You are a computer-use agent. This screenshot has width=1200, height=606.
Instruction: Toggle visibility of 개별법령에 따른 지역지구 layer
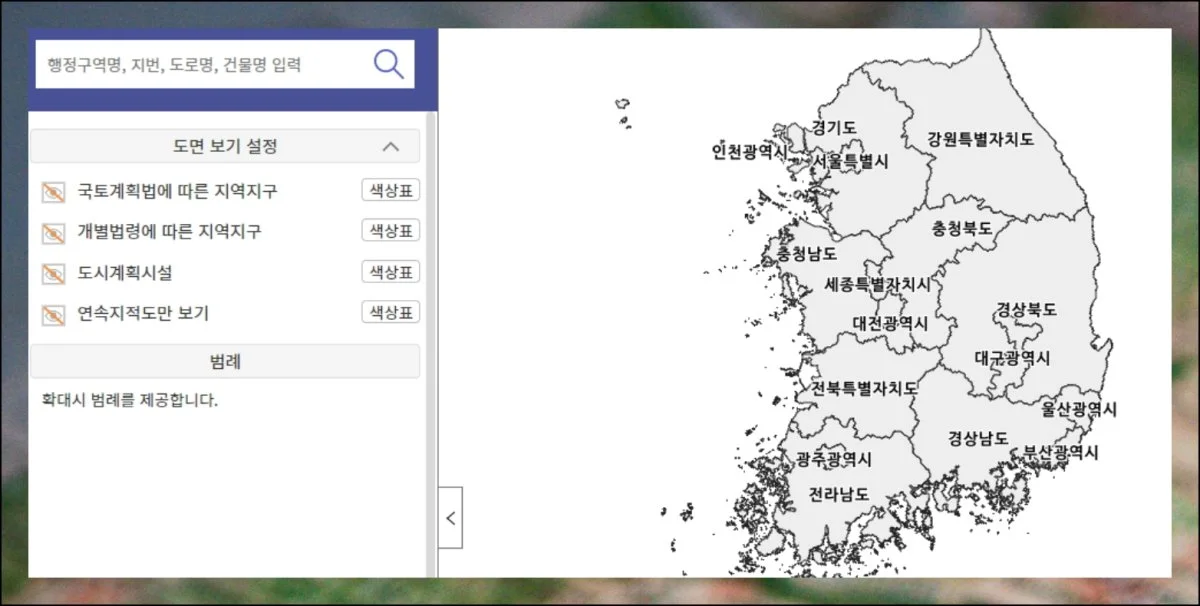click(x=53, y=232)
